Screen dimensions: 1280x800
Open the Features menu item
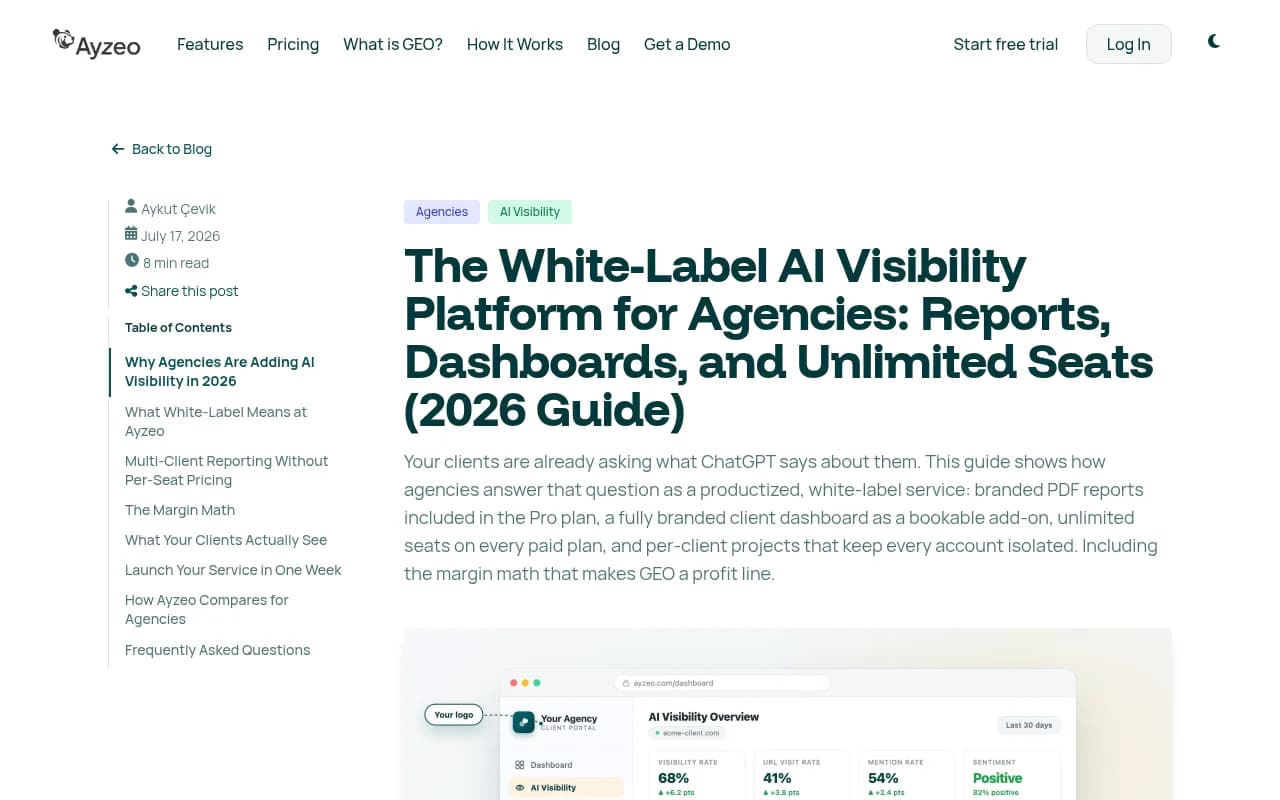(210, 44)
